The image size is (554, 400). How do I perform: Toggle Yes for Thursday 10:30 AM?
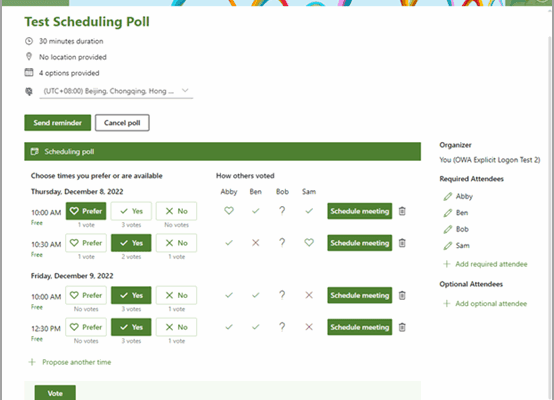click(x=131, y=243)
